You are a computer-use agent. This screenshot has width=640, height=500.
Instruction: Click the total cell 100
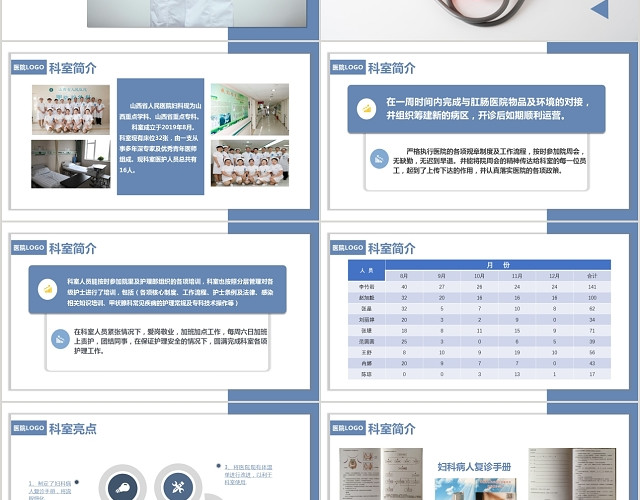[592, 298]
